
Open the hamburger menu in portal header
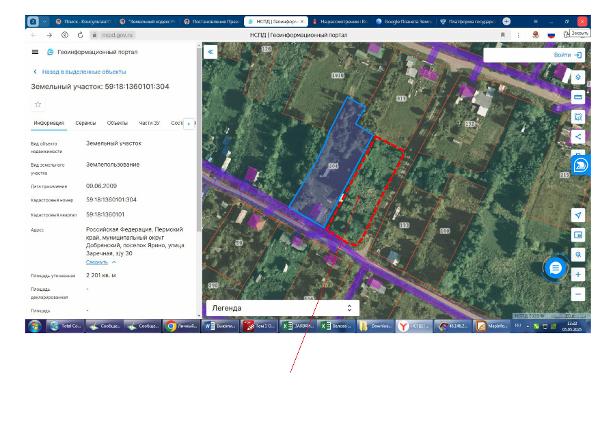coord(35,52)
